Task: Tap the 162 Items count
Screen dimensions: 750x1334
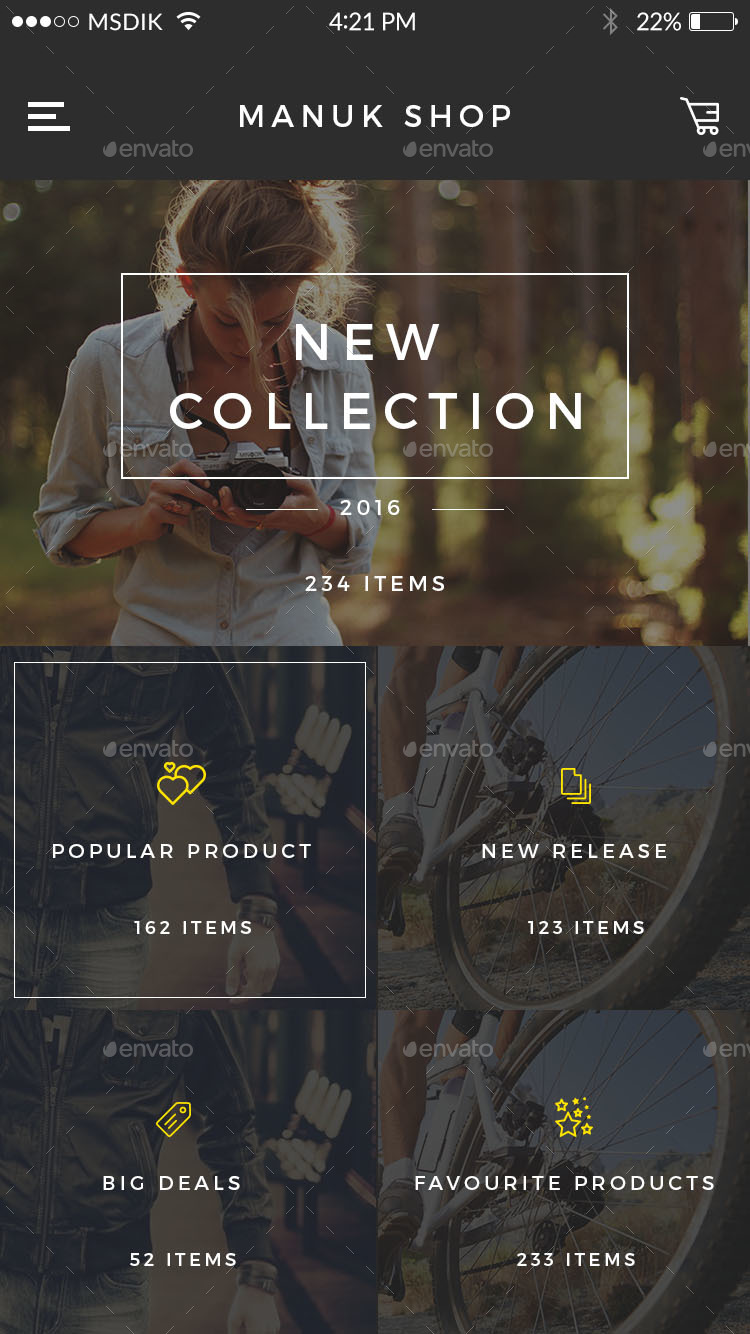Action: point(193,928)
